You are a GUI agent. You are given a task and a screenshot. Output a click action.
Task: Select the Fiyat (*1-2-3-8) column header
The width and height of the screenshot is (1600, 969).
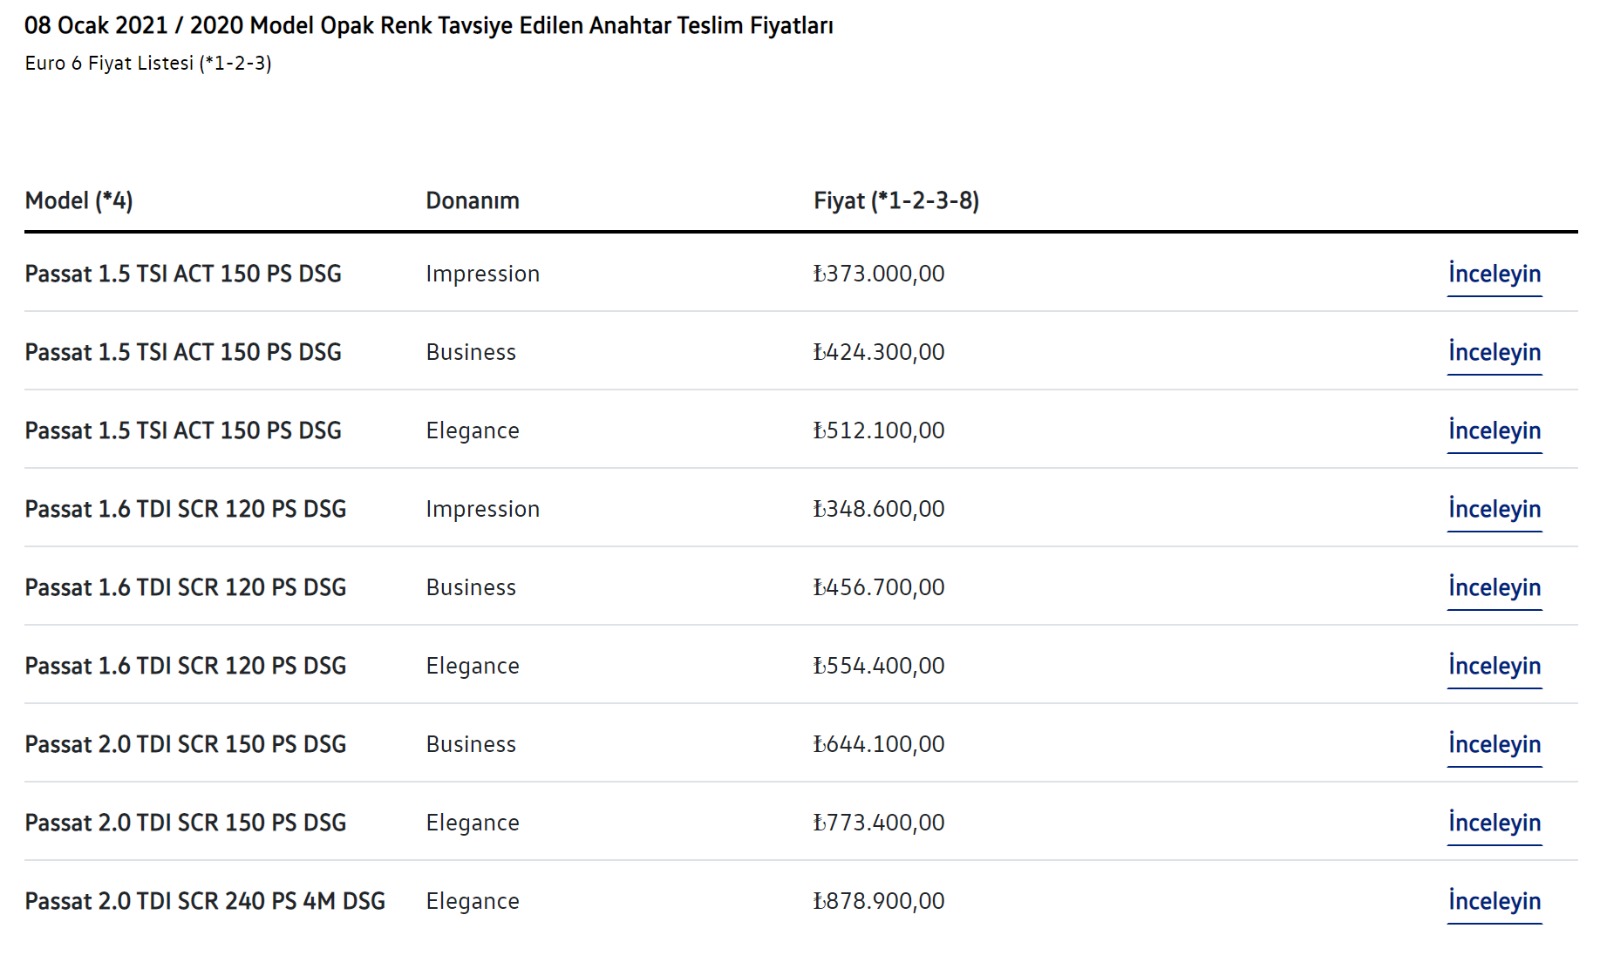(x=896, y=201)
